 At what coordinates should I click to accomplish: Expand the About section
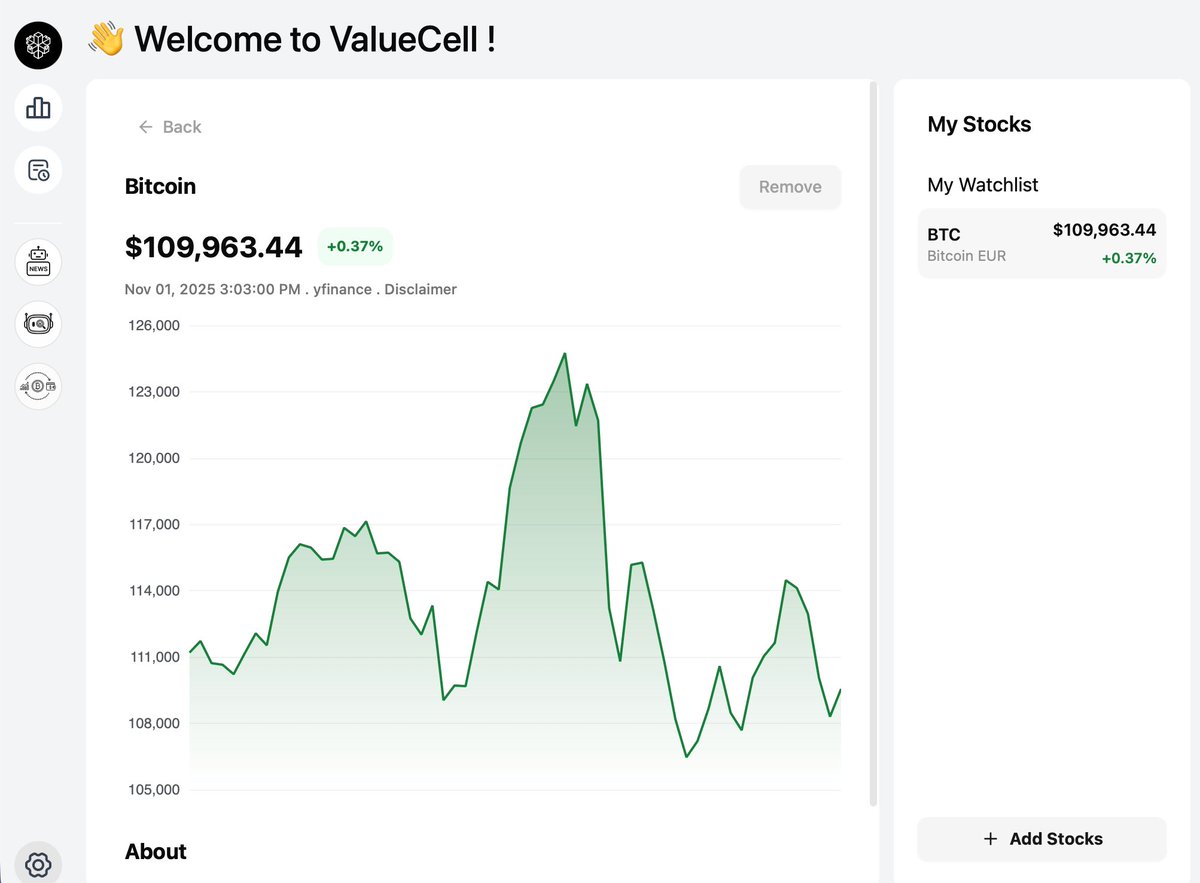click(x=156, y=851)
